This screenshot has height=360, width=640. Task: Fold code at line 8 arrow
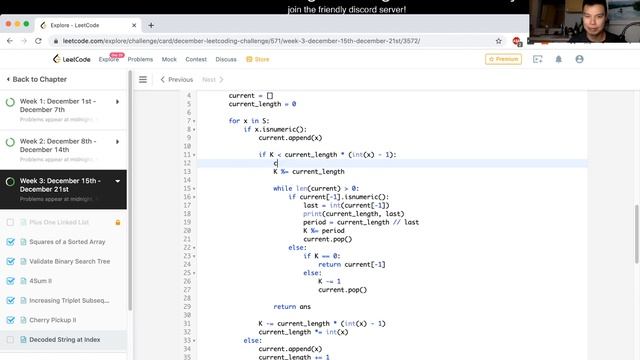[194, 130]
